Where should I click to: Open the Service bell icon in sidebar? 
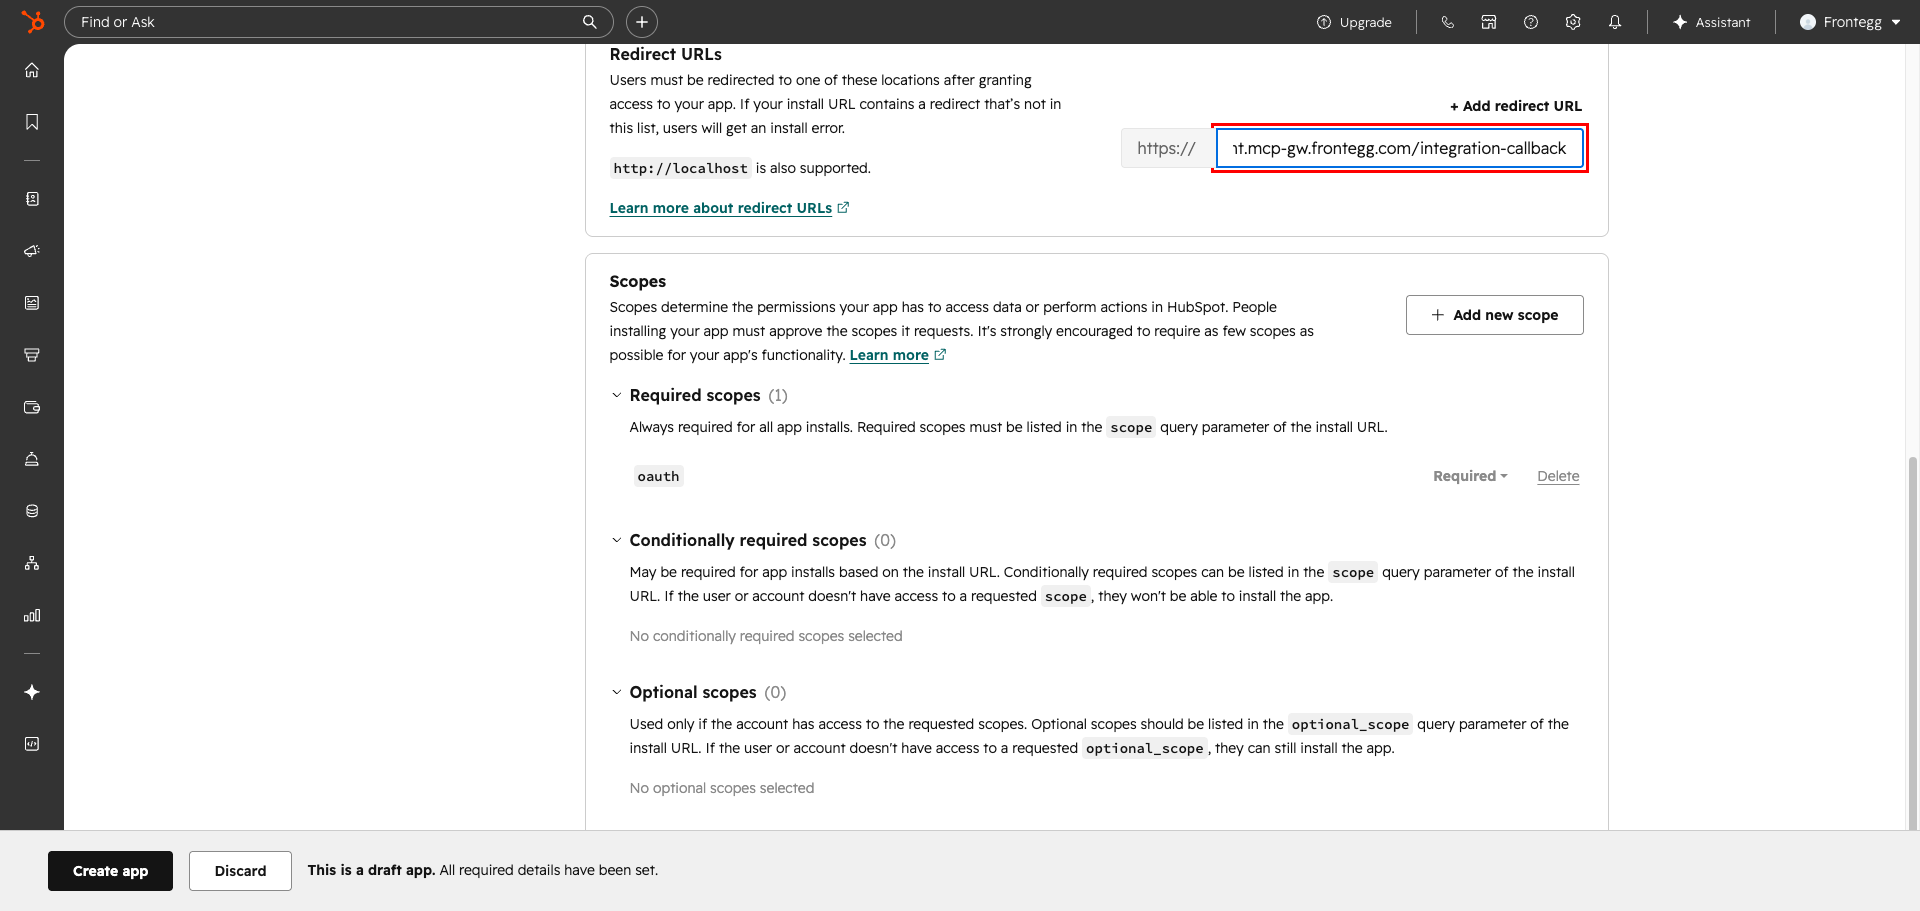[x=32, y=459]
